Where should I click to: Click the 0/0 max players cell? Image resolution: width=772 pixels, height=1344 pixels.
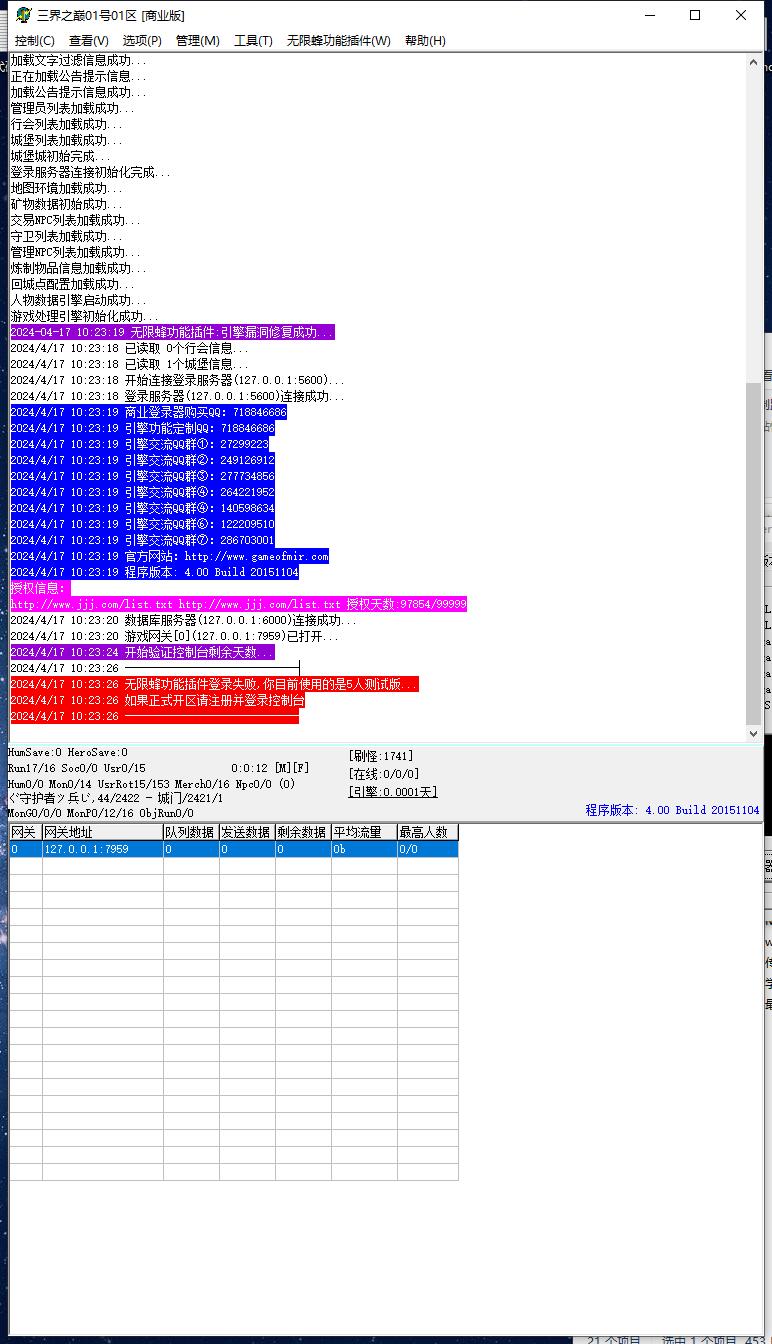427,849
